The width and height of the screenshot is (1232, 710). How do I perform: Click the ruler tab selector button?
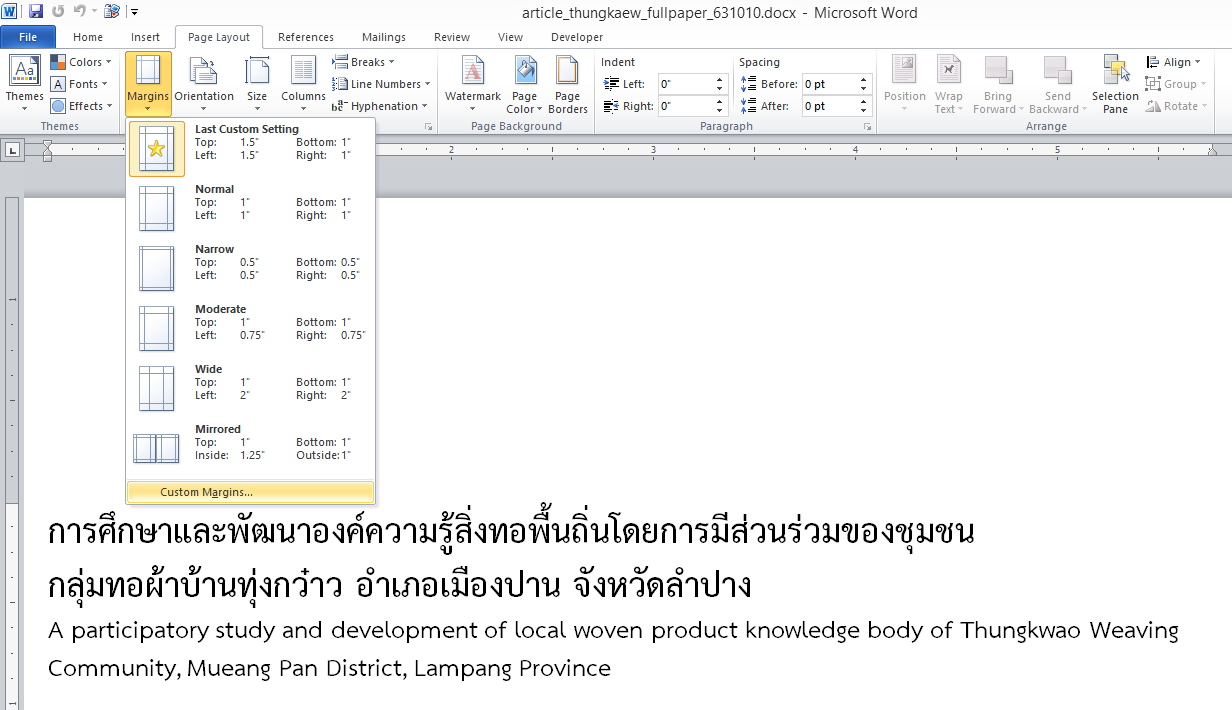[13, 150]
